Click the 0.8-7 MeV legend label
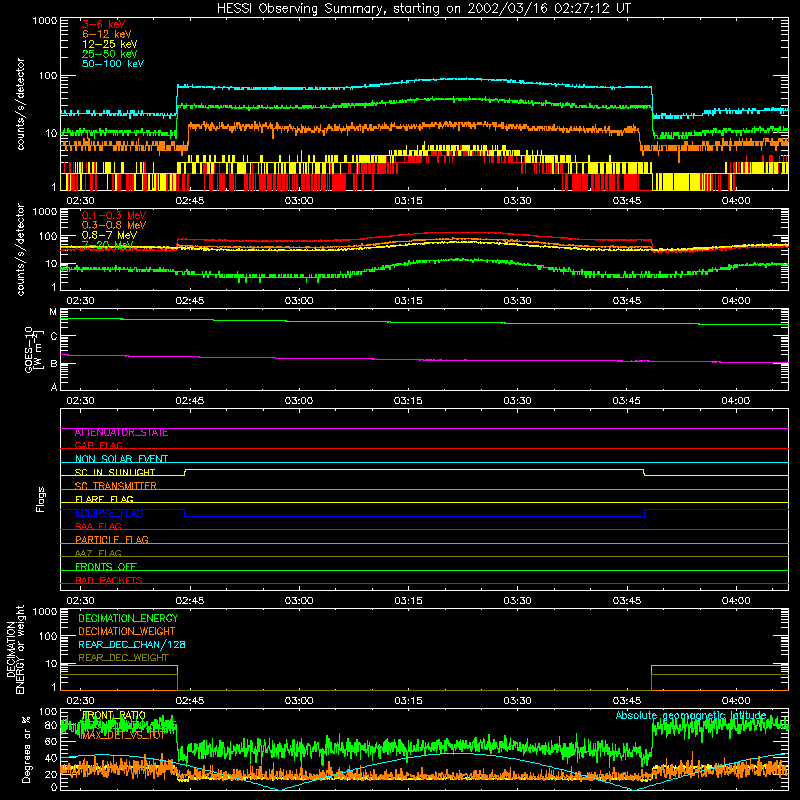The width and height of the screenshot is (800, 800). (109, 235)
